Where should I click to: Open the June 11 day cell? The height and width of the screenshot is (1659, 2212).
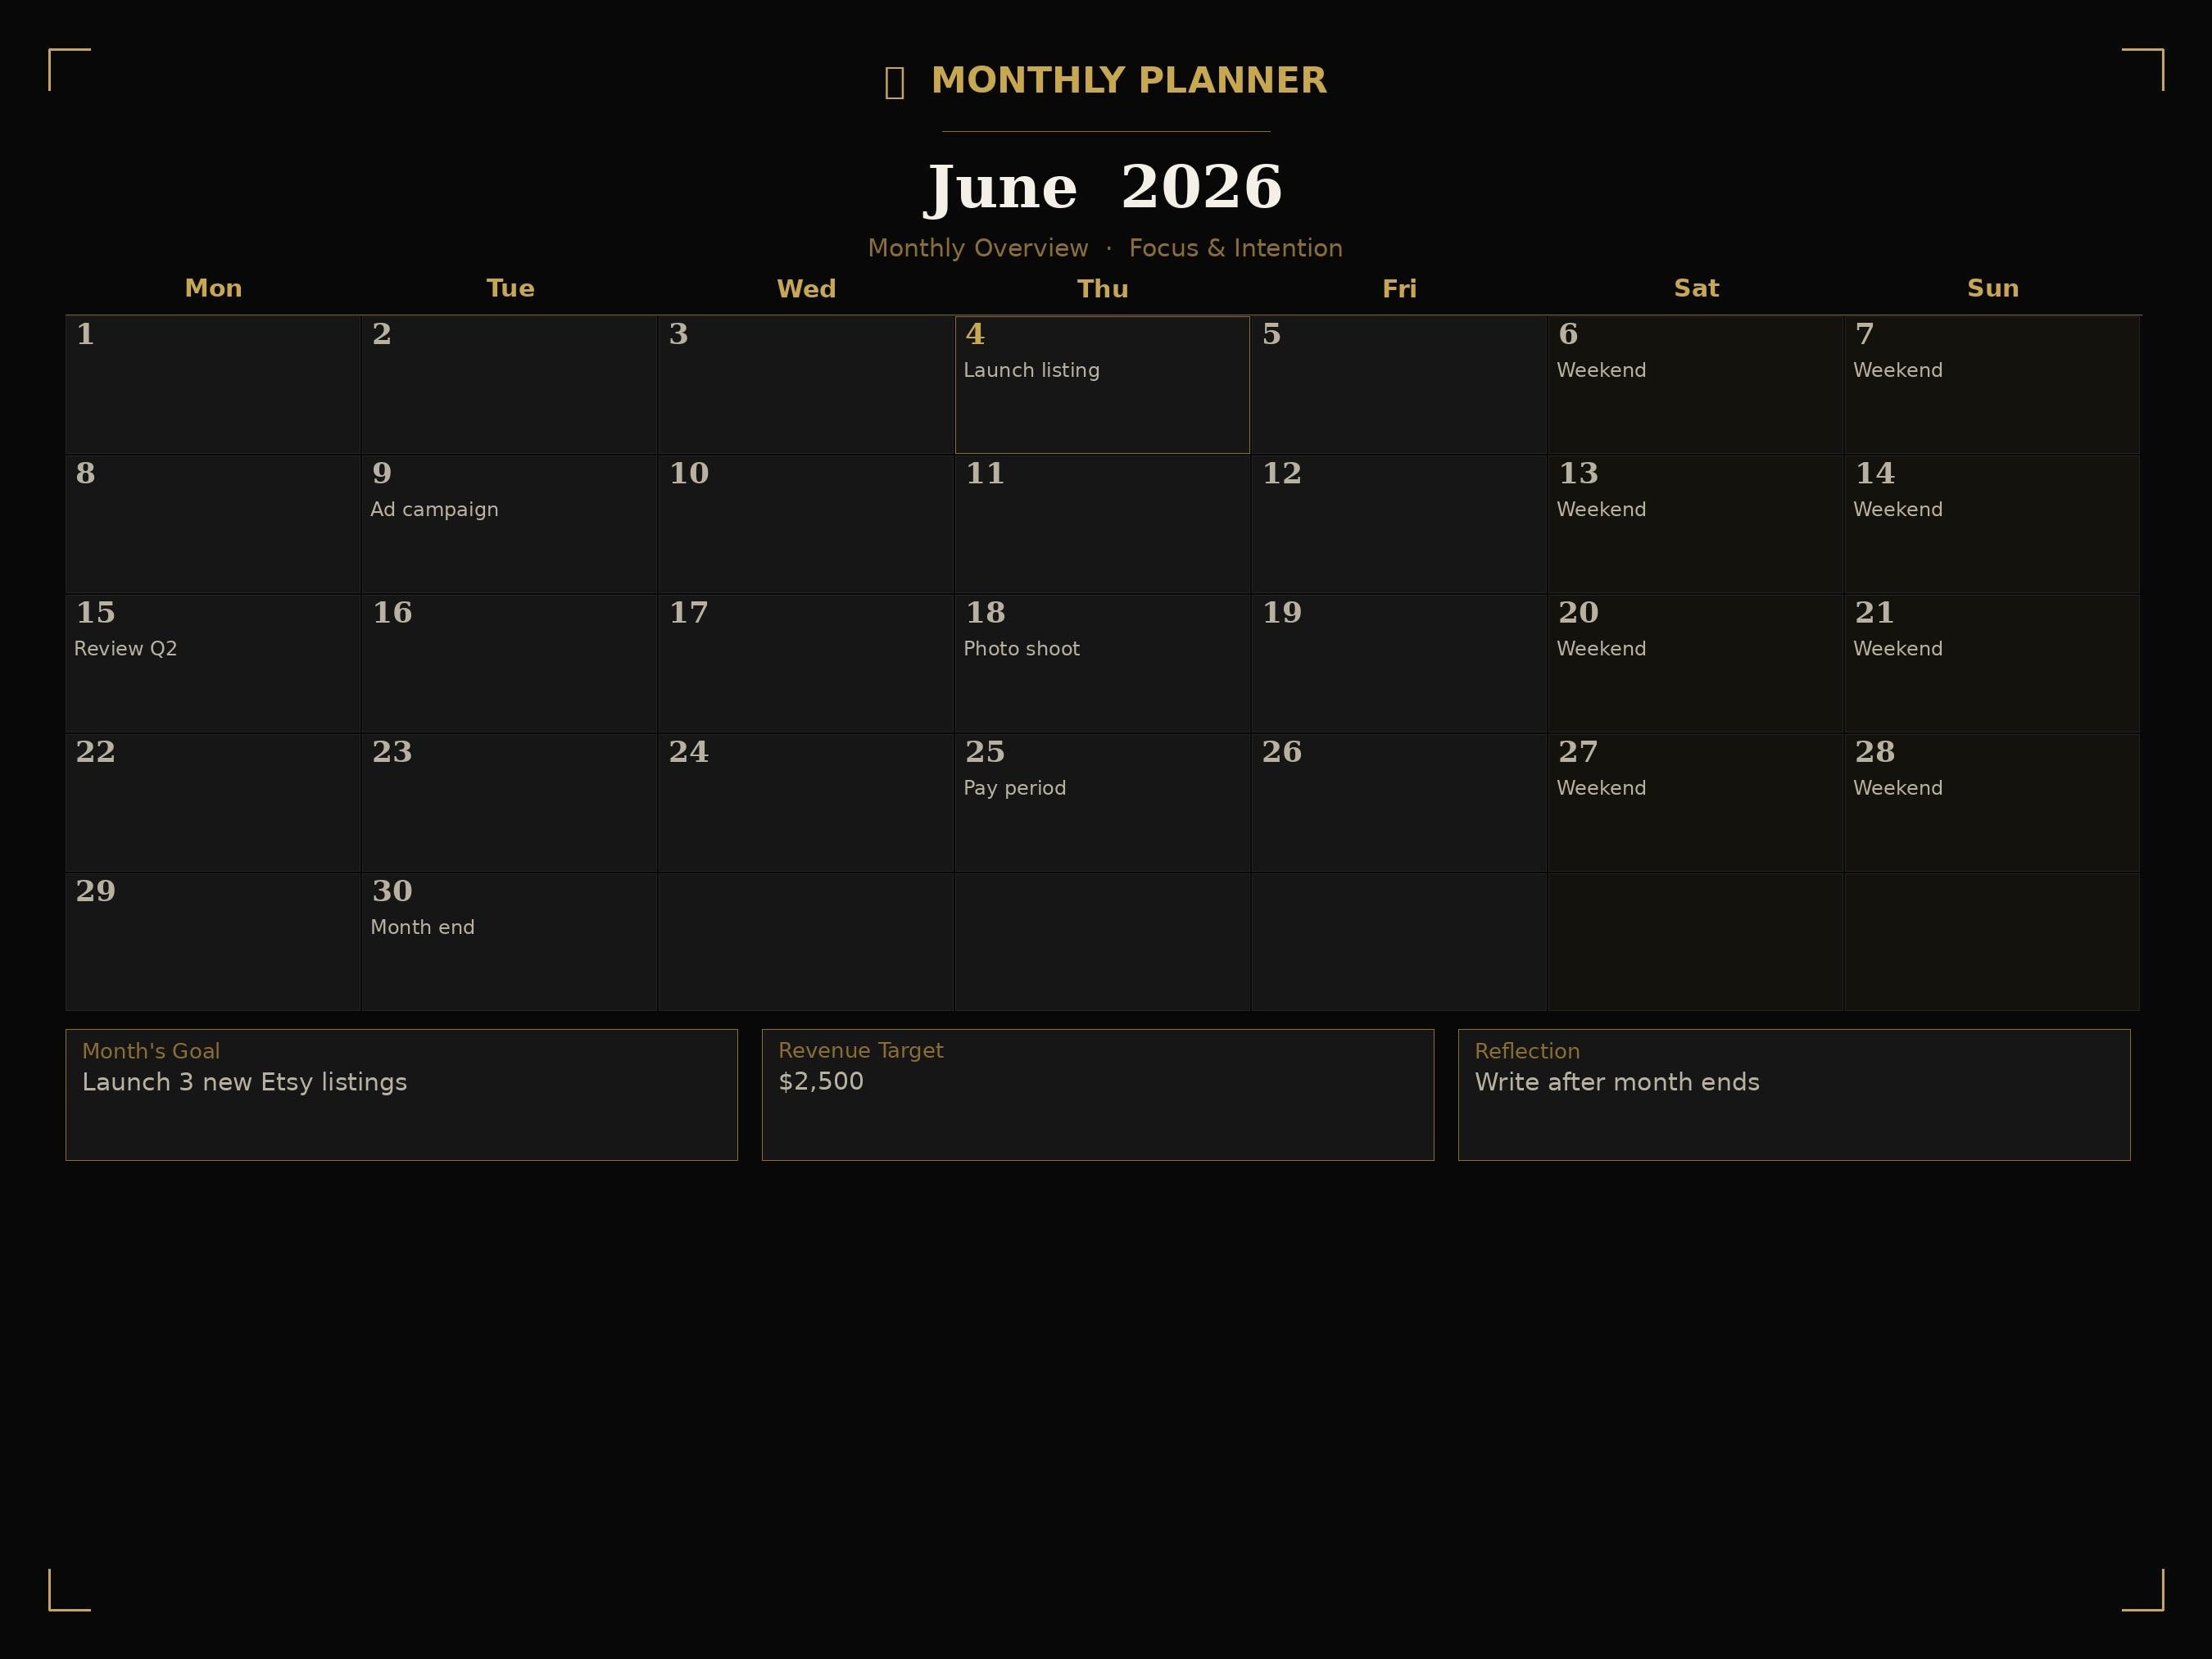[1102, 524]
